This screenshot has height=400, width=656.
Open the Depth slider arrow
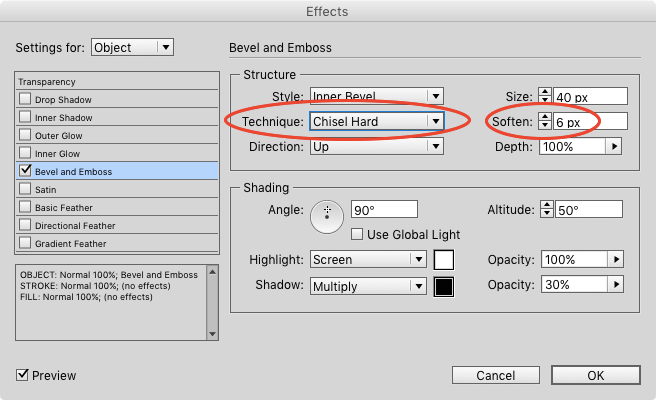click(614, 146)
